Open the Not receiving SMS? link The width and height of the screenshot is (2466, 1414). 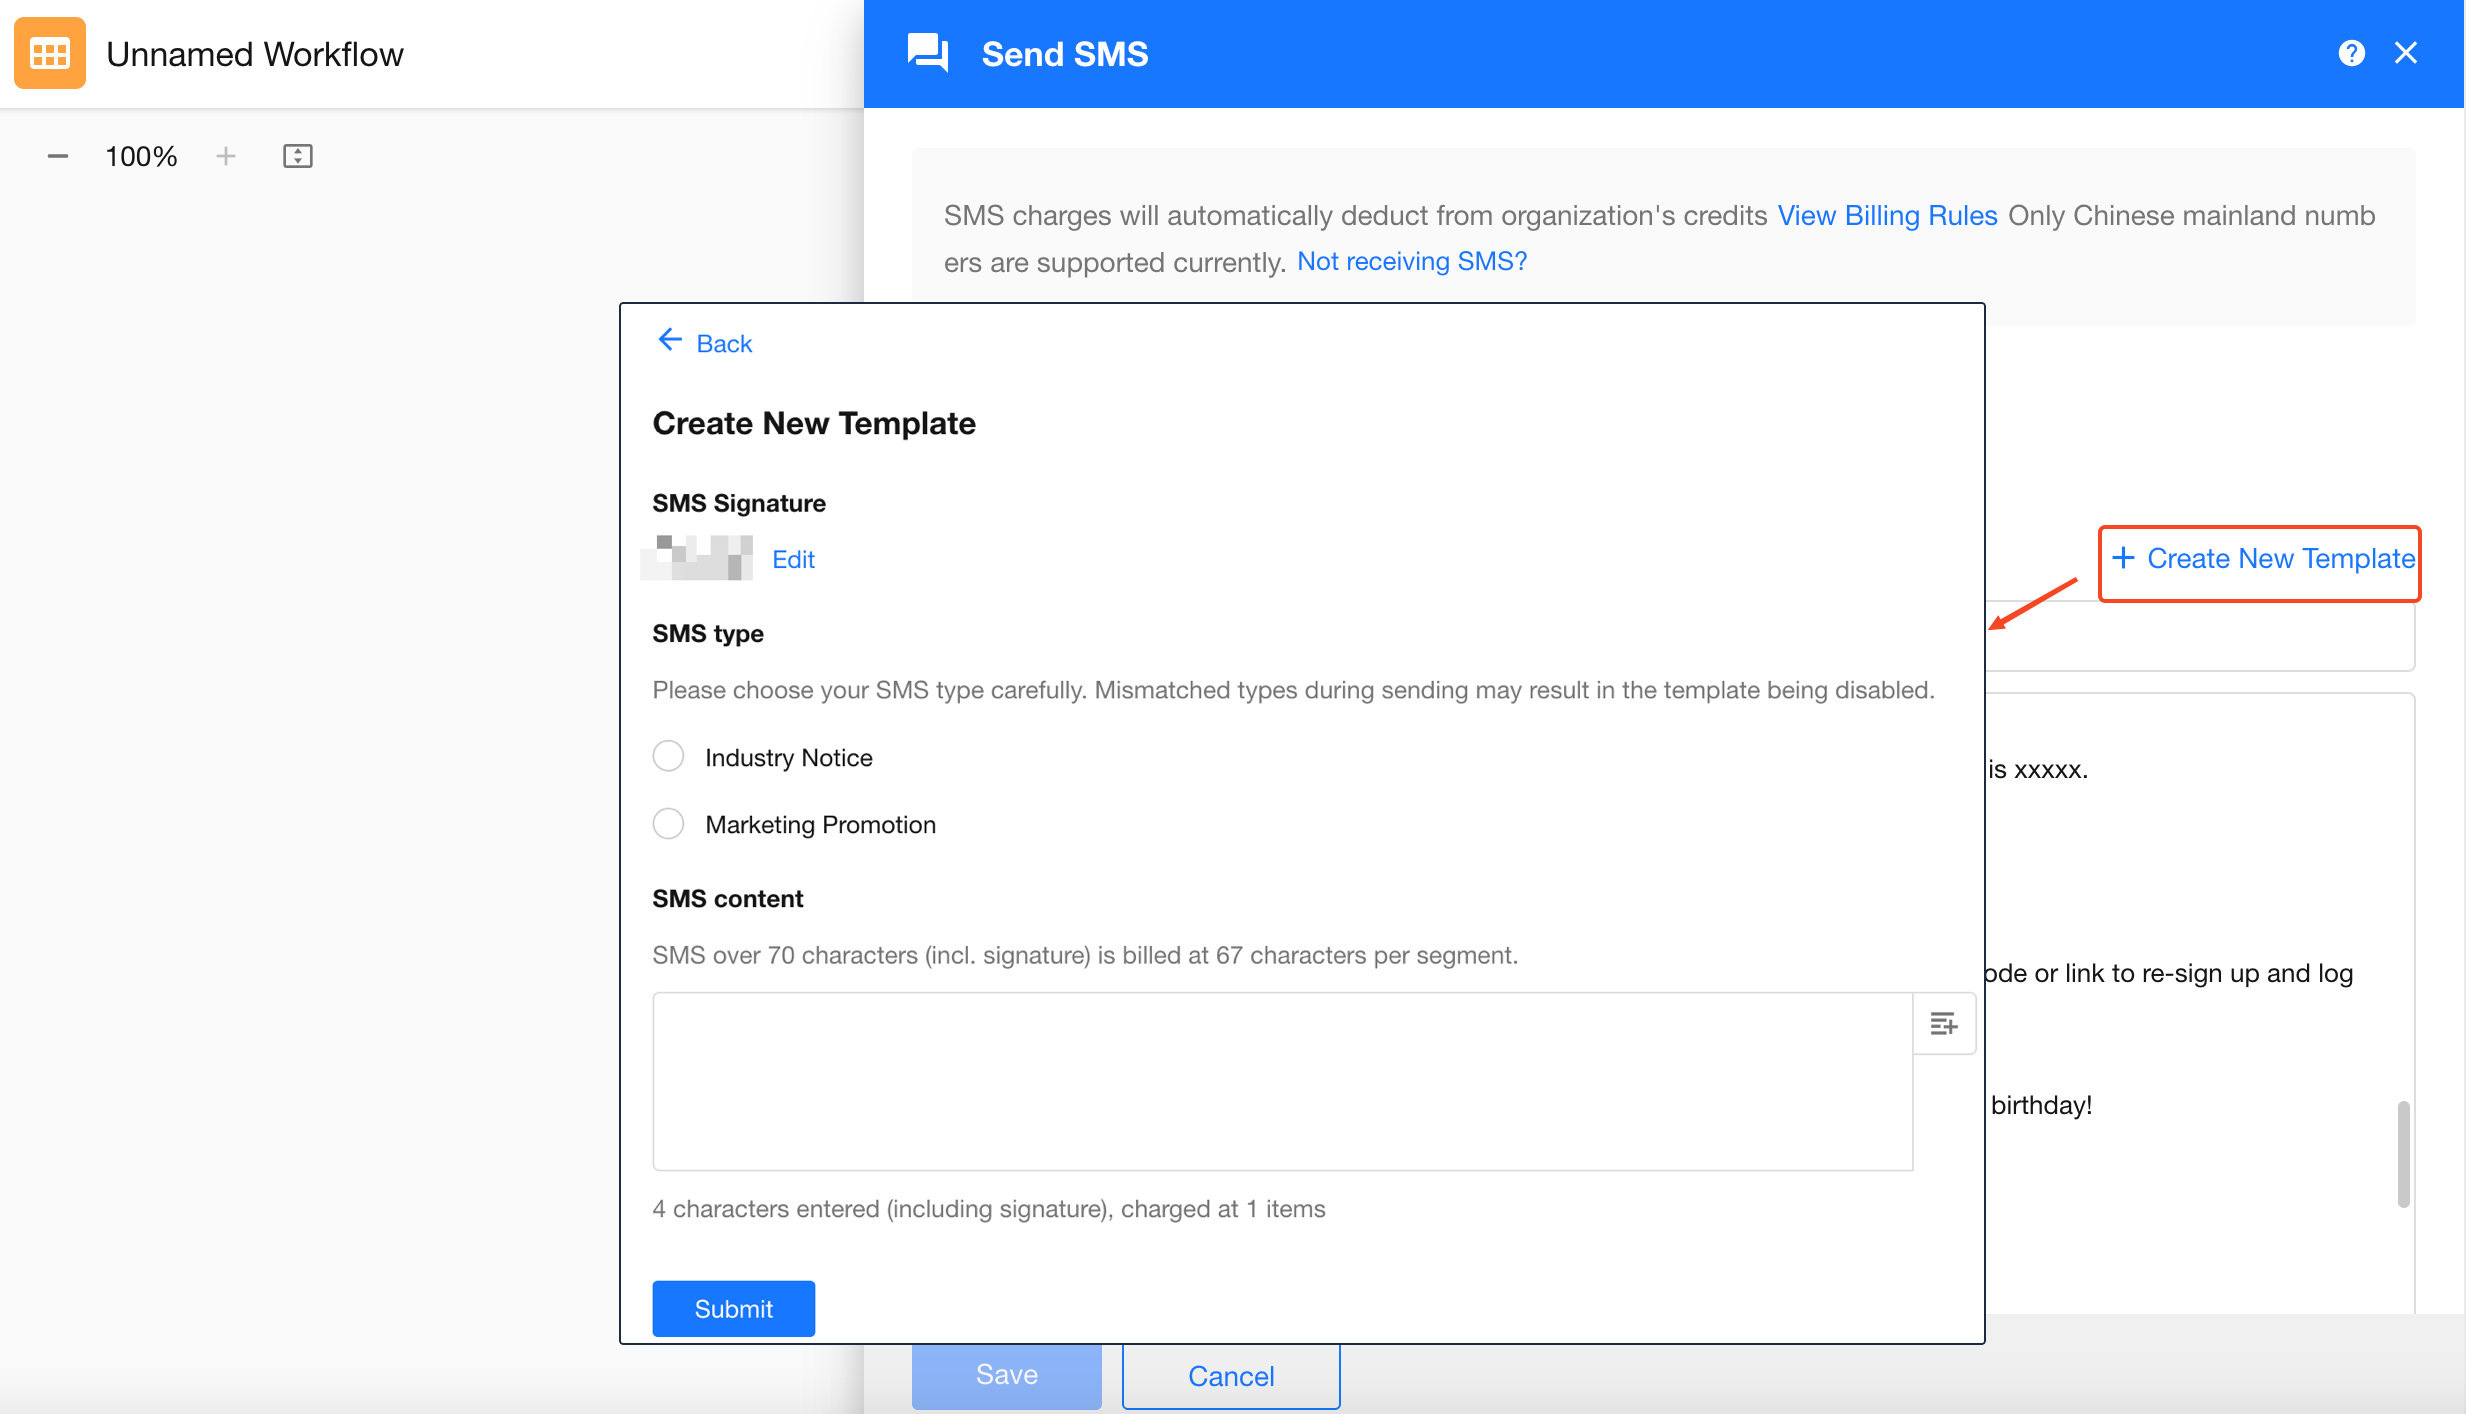coord(1411,261)
